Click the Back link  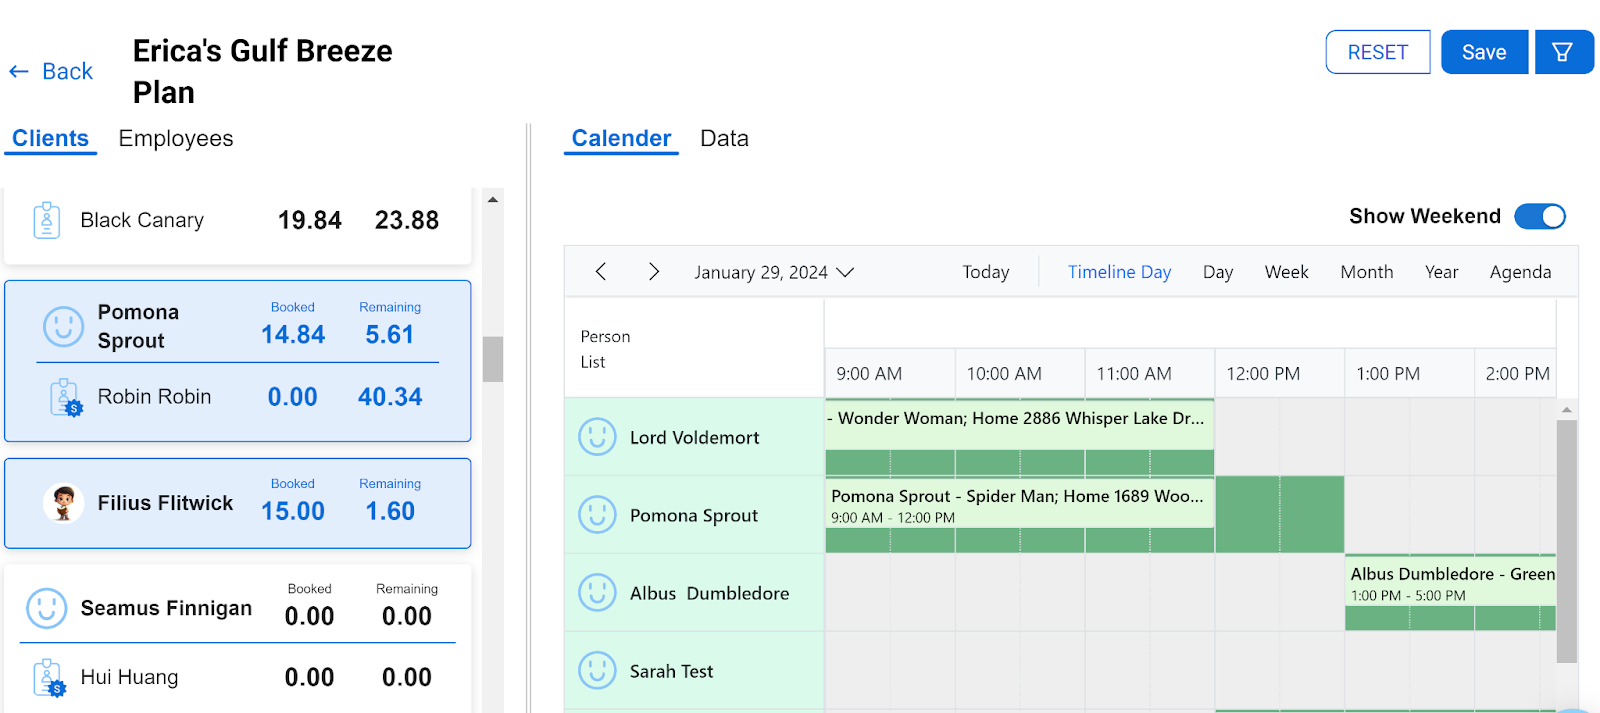tap(67, 72)
